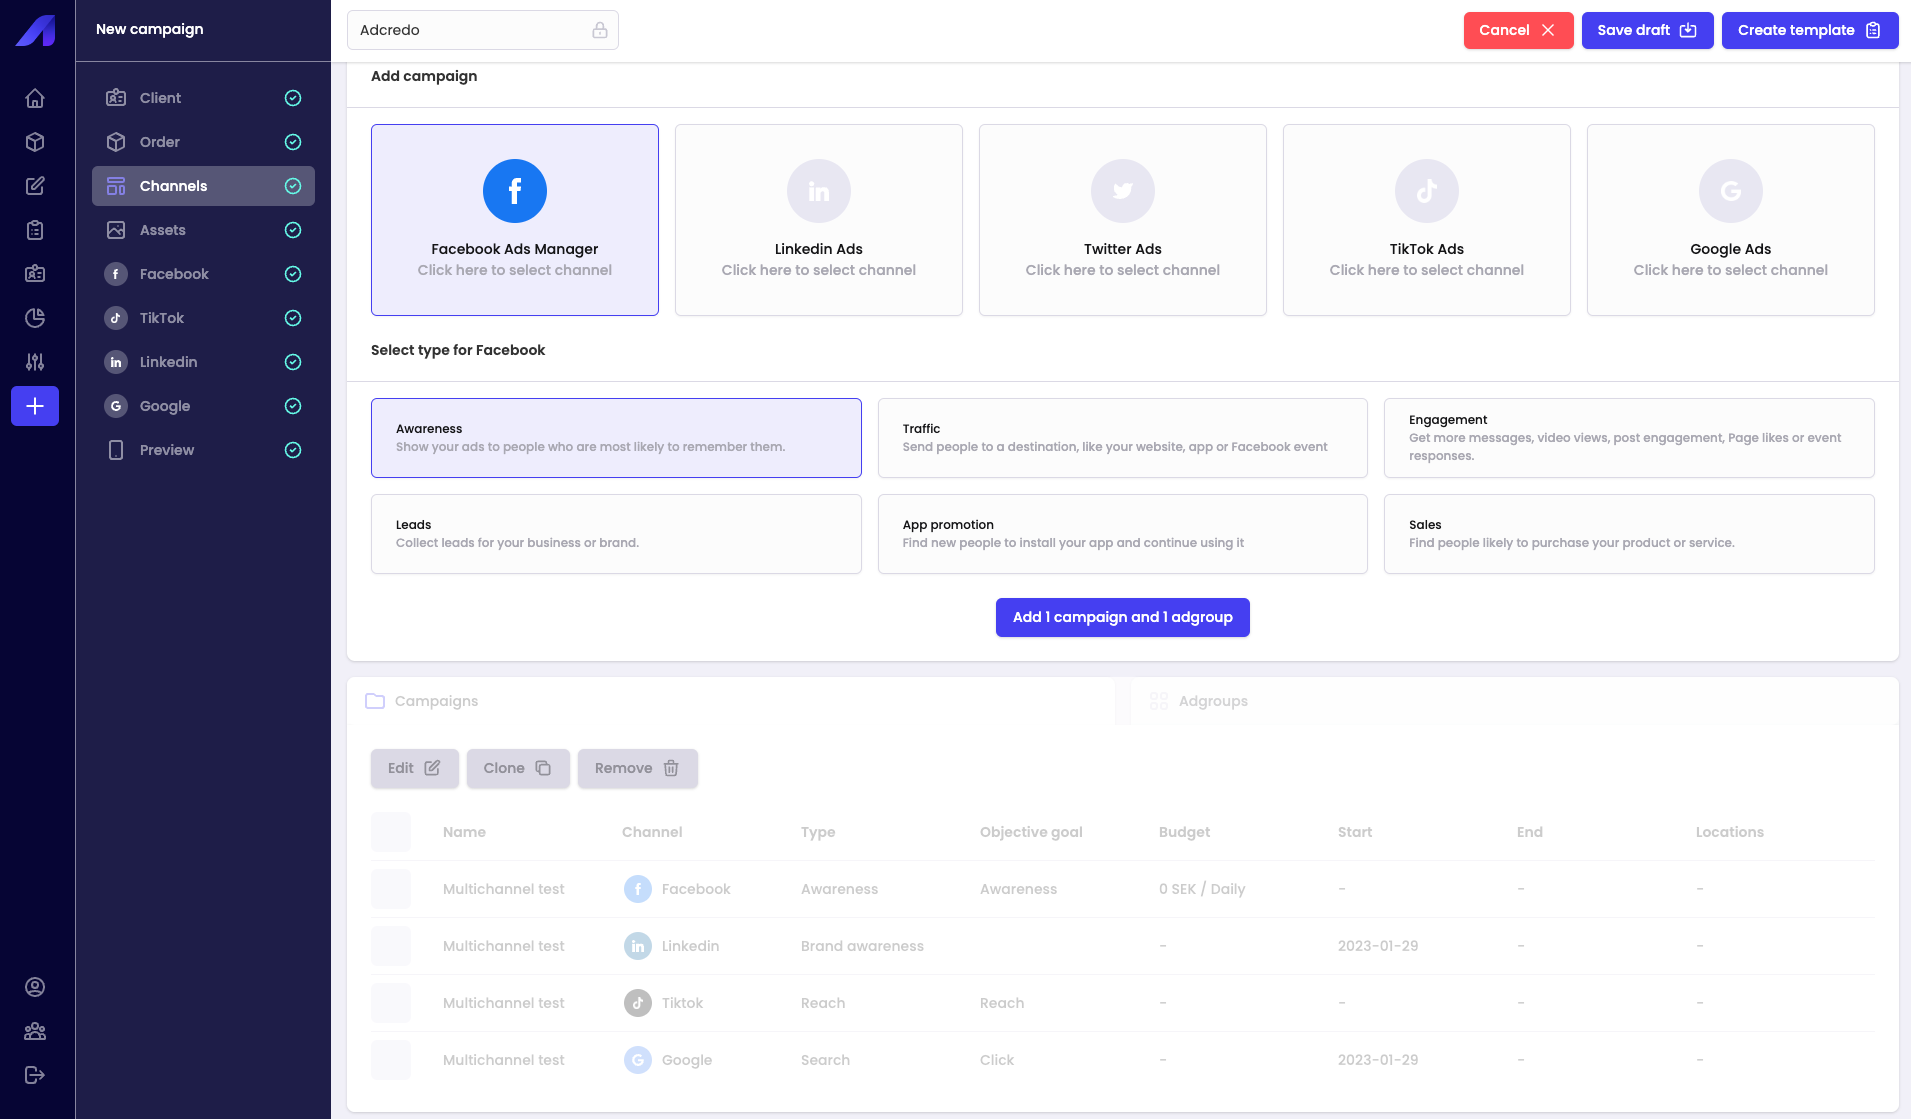Open the home icon in left rail
Viewport: 1911px width, 1119px height.
coord(35,98)
